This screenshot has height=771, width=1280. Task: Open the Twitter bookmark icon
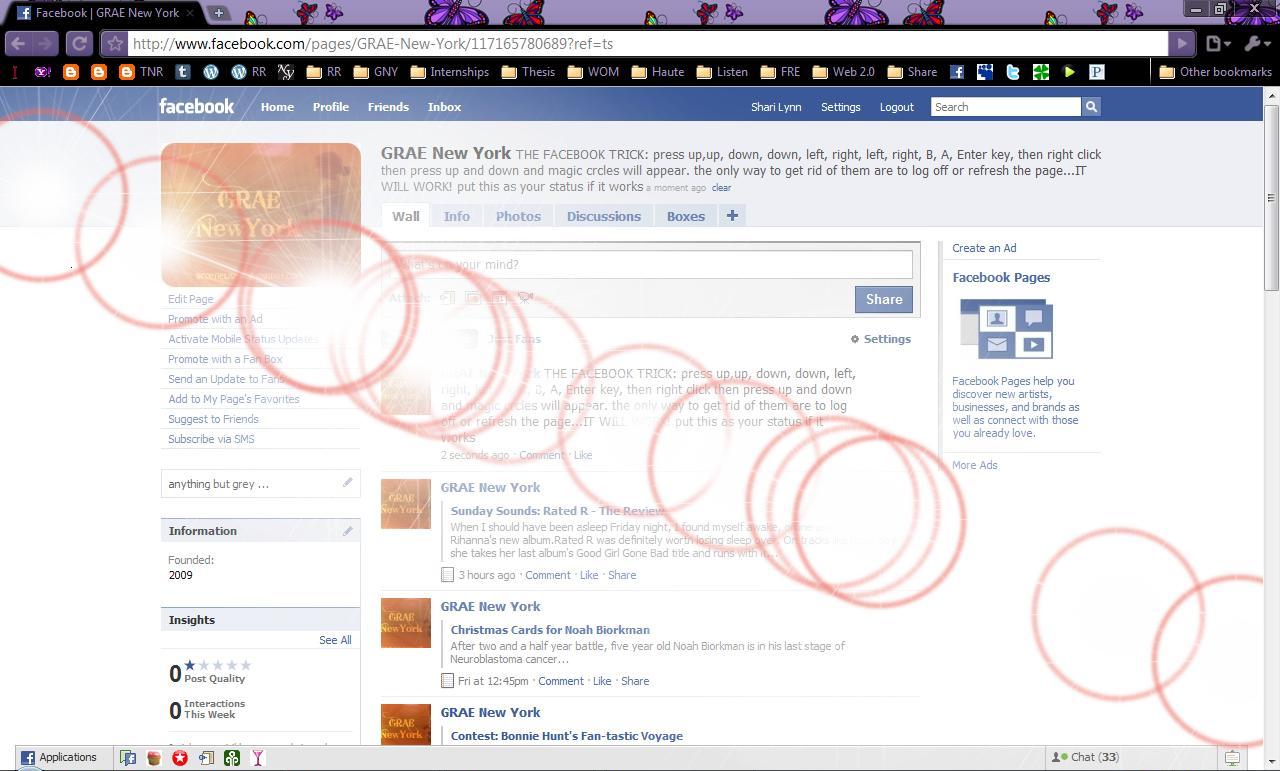[1013, 72]
